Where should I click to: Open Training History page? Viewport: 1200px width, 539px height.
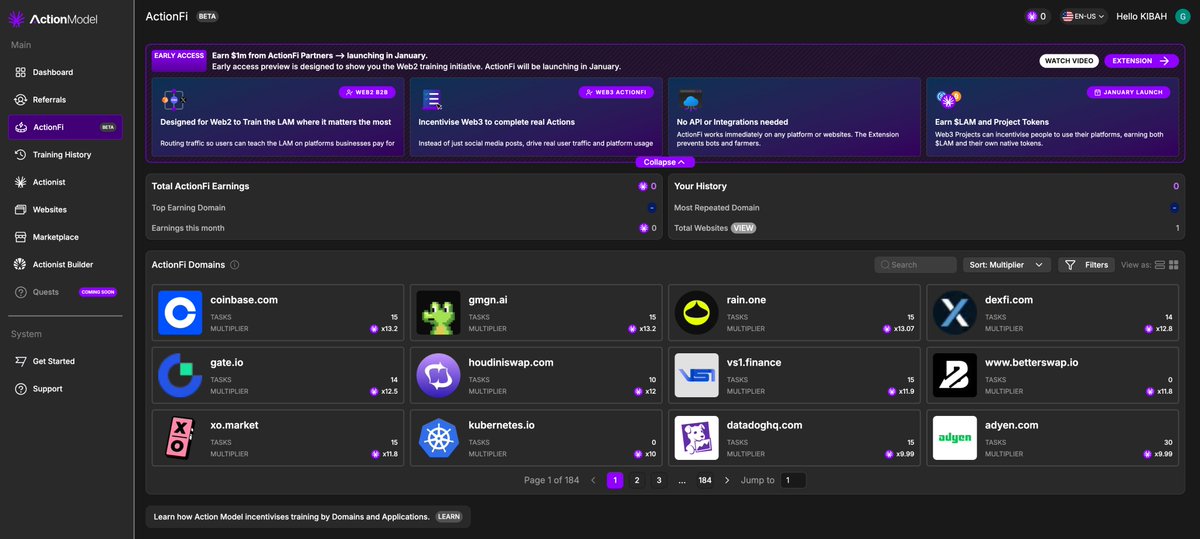[65, 155]
